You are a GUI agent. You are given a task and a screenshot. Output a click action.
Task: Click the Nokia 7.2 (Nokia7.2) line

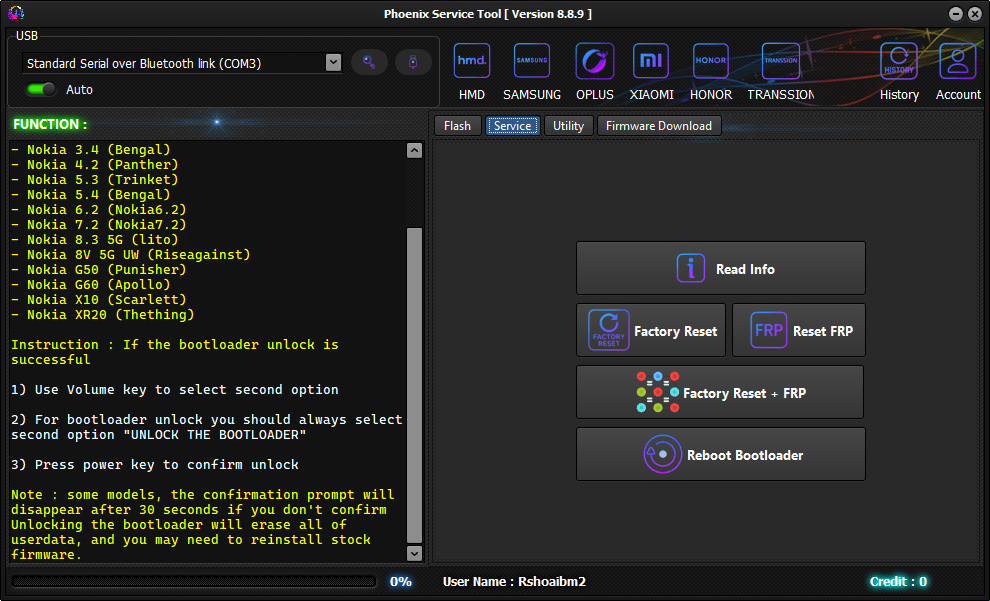tap(98, 225)
